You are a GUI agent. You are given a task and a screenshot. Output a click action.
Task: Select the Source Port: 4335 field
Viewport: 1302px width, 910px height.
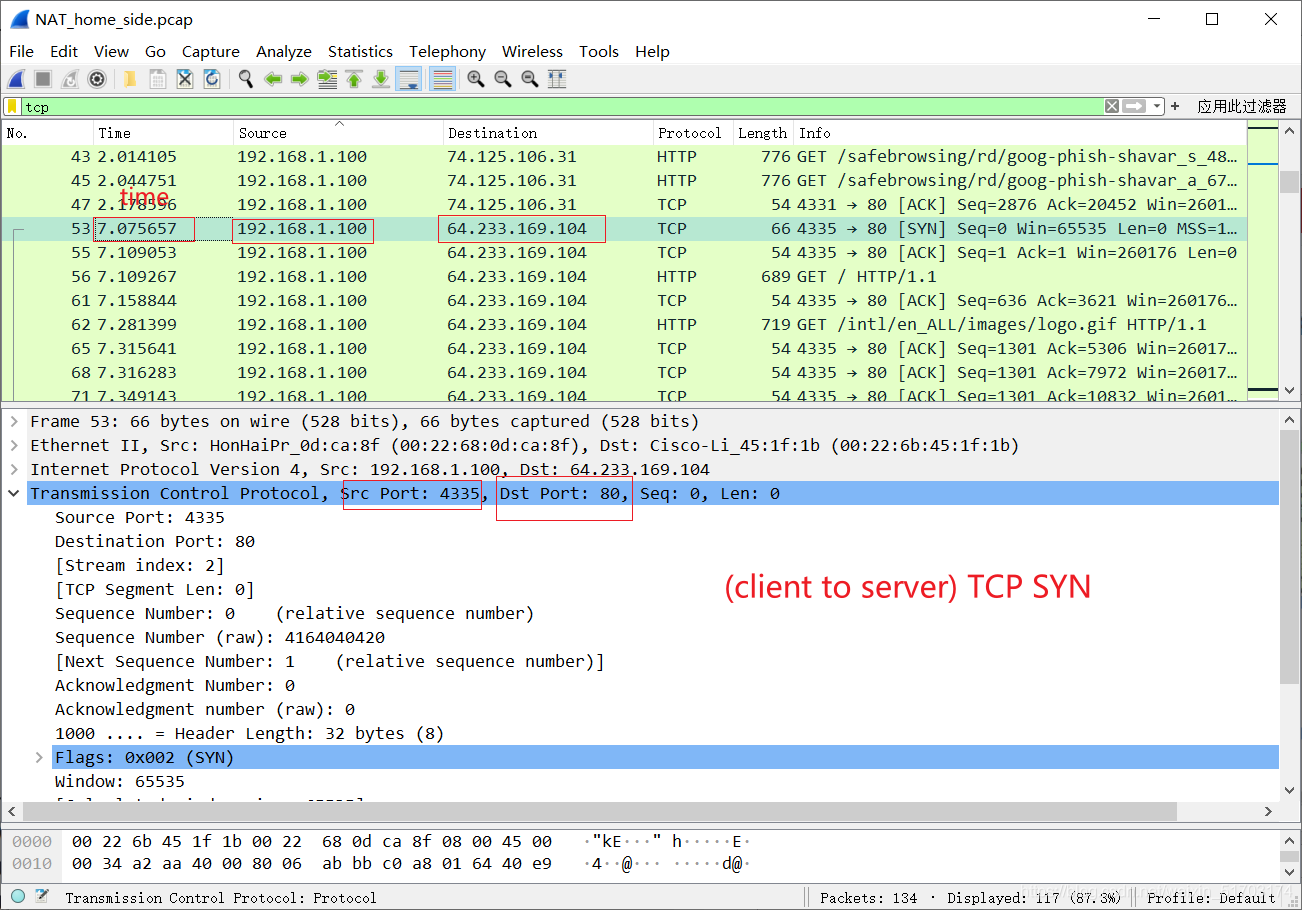(x=140, y=517)
